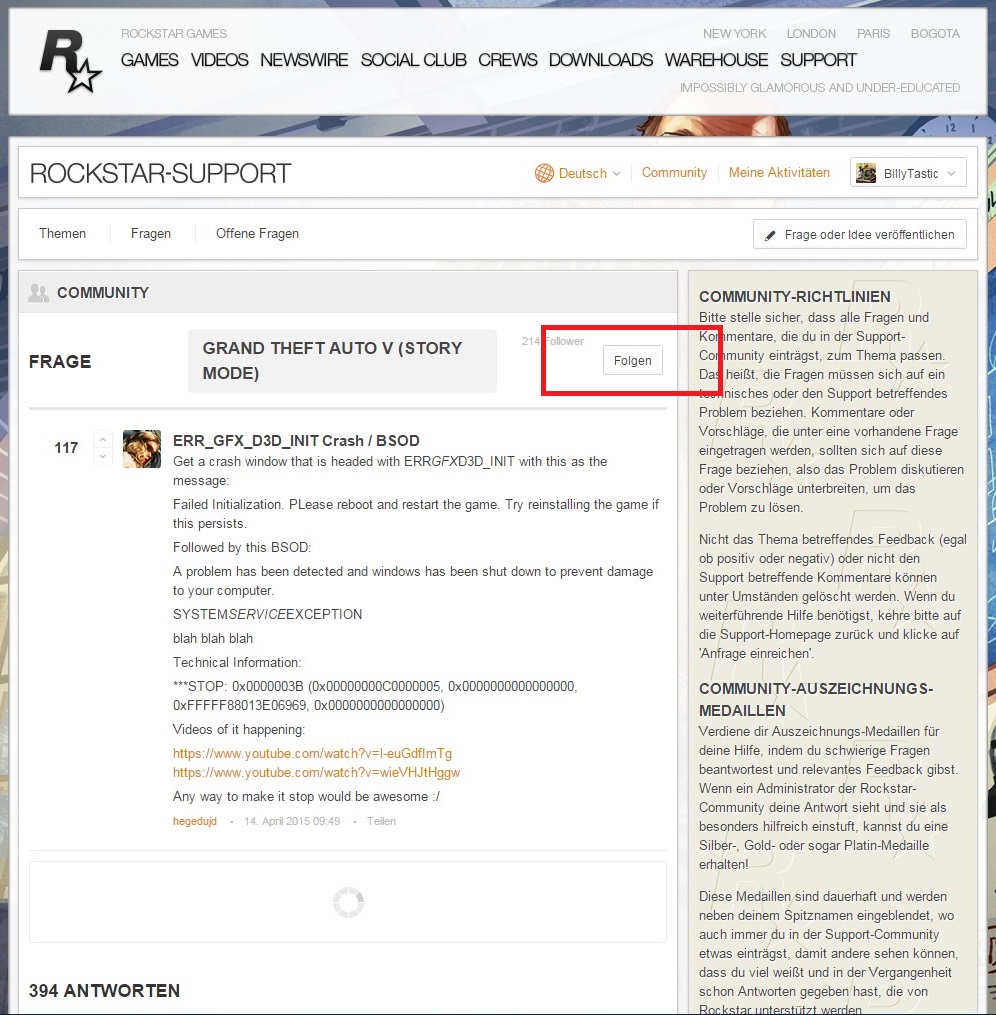Click the vote count 117
This screenshot has width=996, height=1015.
(x=66, y=448)
